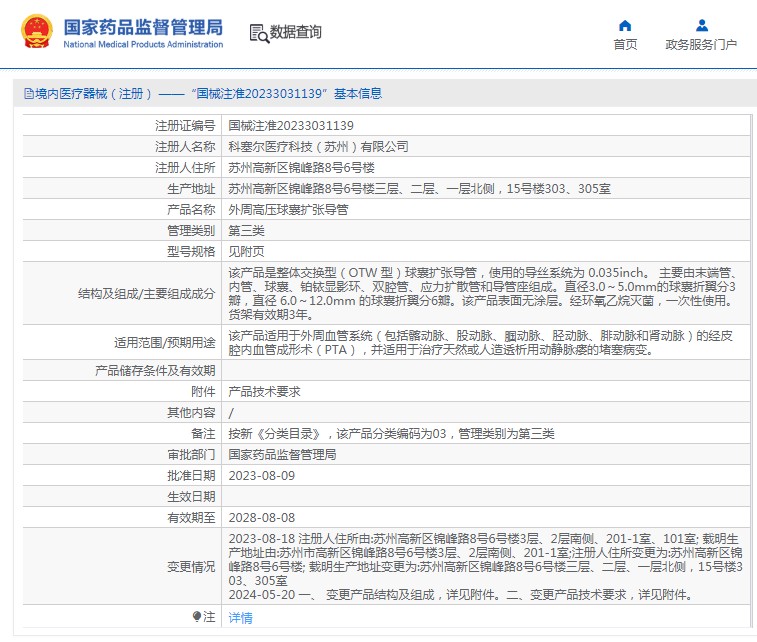Click the 首页 house icon
The height and width of the screenshot is (642, 757).
point(625,26)
